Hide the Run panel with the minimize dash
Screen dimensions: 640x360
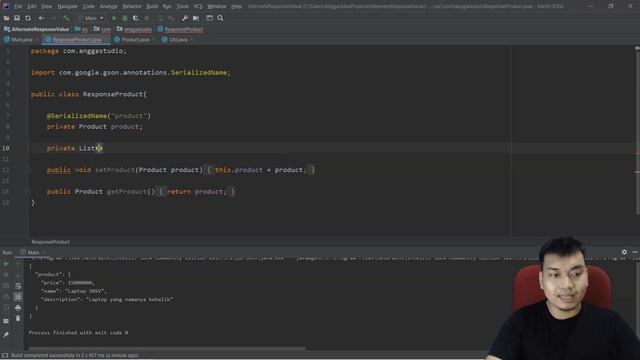tap(635, 252)
